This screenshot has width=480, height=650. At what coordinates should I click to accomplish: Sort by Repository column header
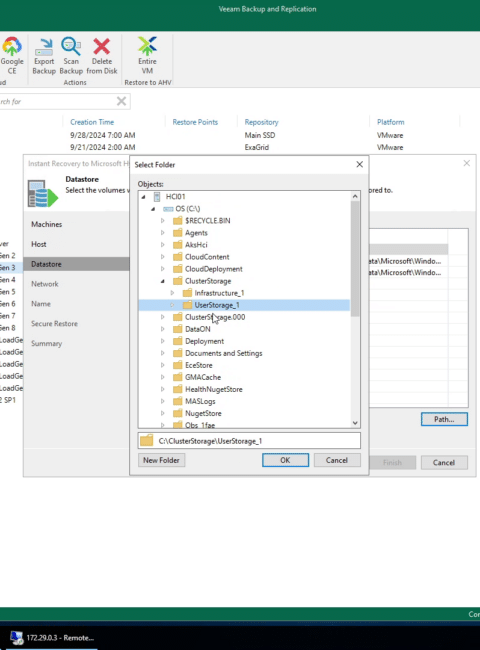(261, 122)
